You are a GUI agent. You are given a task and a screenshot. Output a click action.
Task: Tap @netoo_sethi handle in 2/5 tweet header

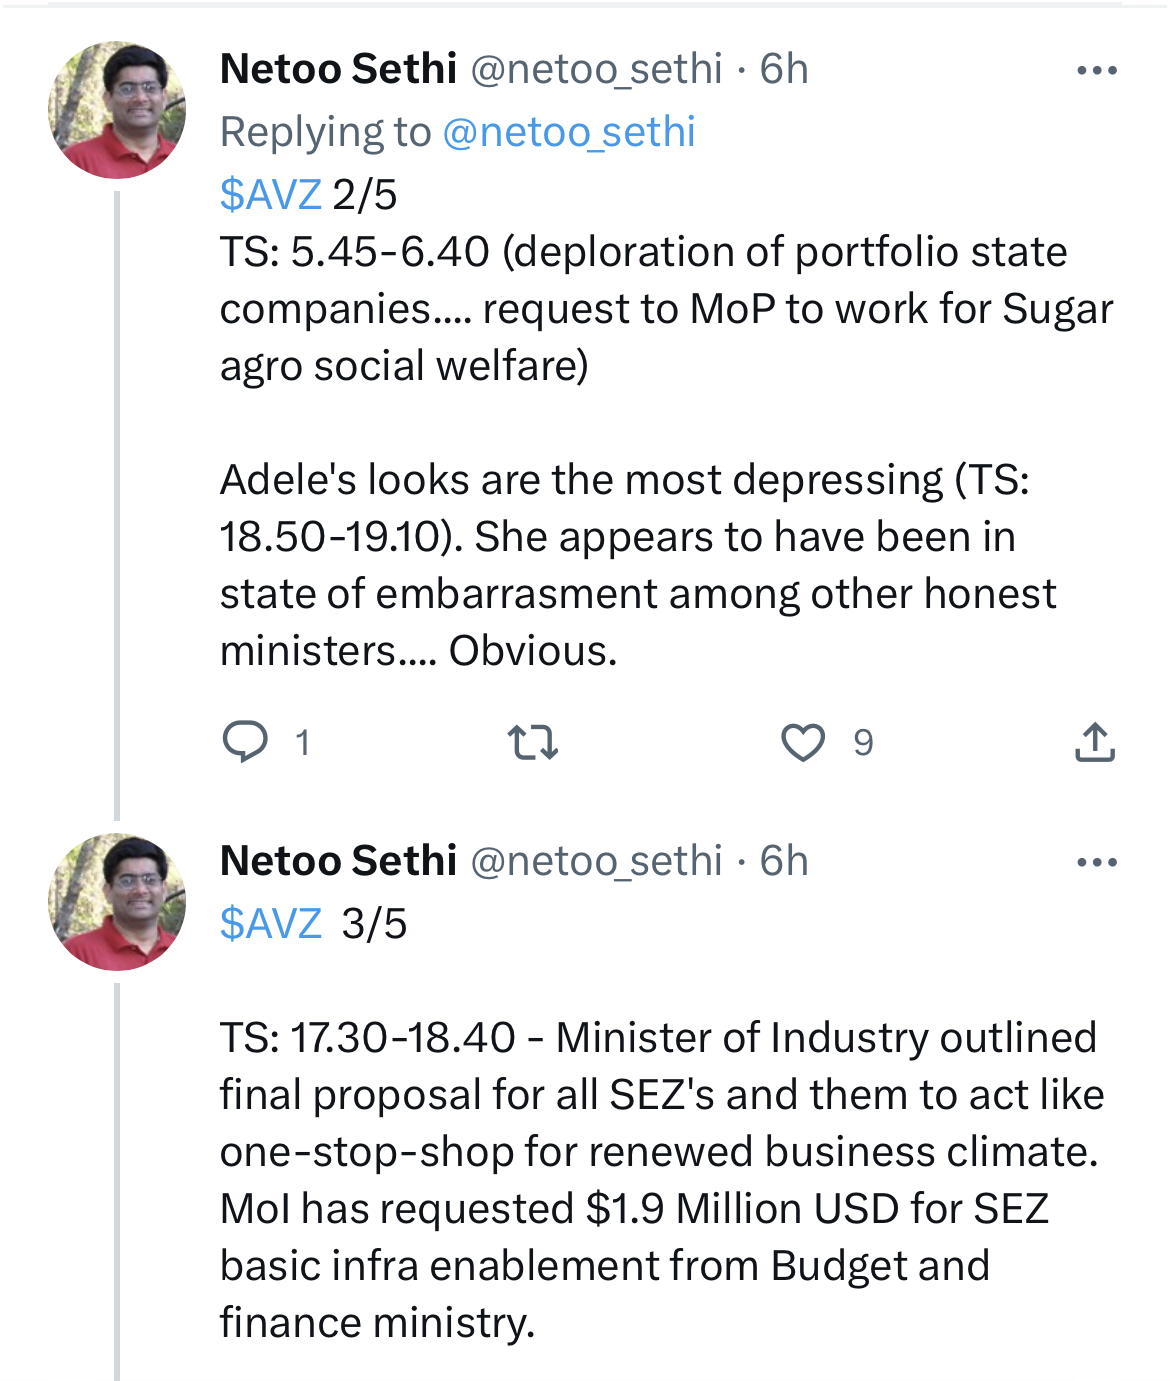pyautogui.click(x=596, y=69)
